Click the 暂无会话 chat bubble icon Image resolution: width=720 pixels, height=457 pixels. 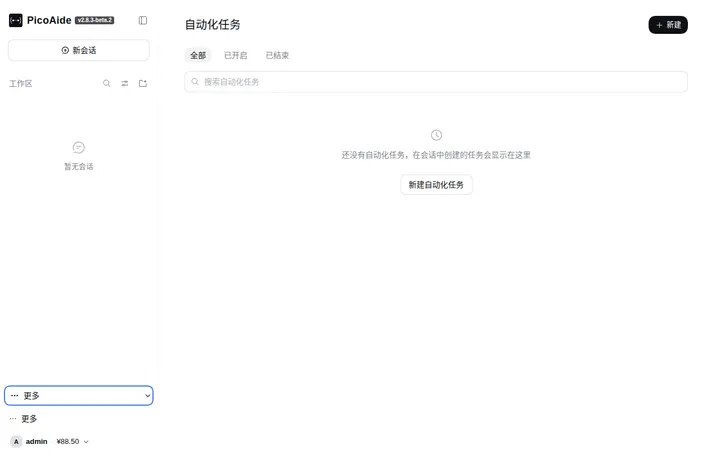[x=79, y=147]
